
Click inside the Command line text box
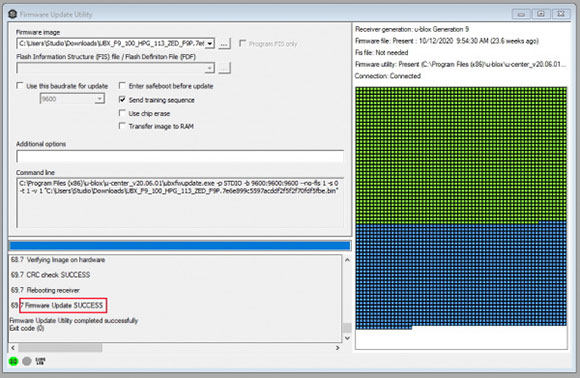[180, 203]
